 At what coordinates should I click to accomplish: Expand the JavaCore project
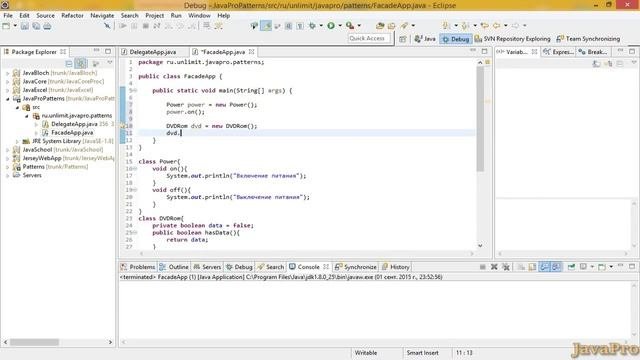click(7, 82)
